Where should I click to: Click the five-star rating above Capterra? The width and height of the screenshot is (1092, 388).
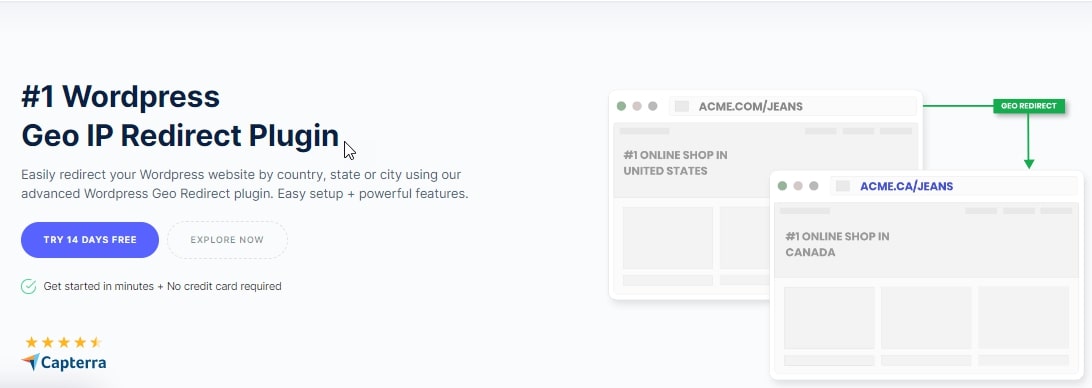(63, 342)
